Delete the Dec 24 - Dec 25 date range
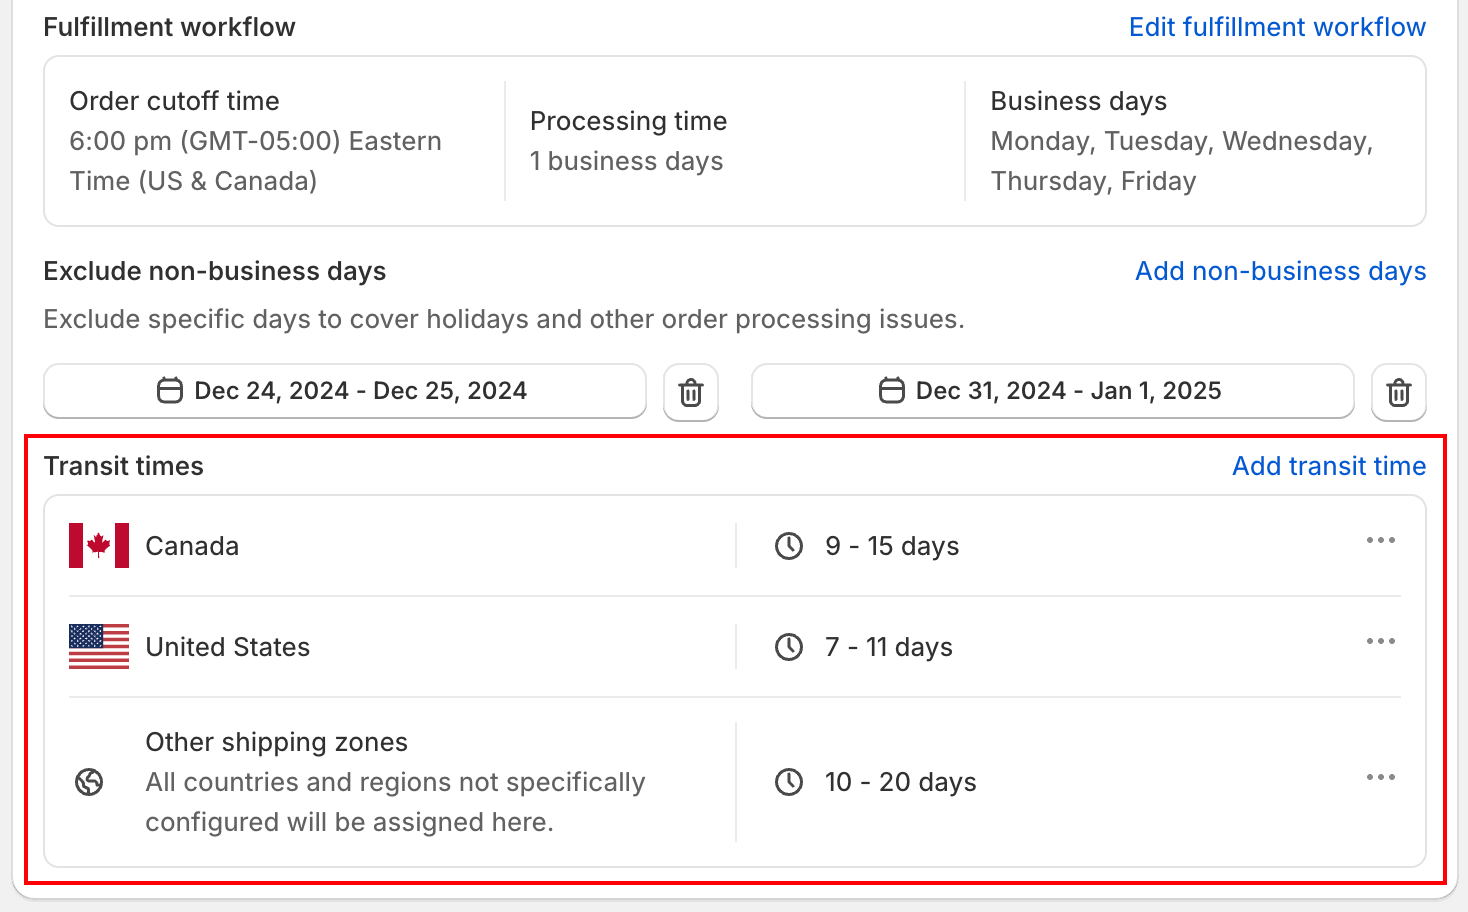This screenshot has width=1468, height=912. (691, 392)
